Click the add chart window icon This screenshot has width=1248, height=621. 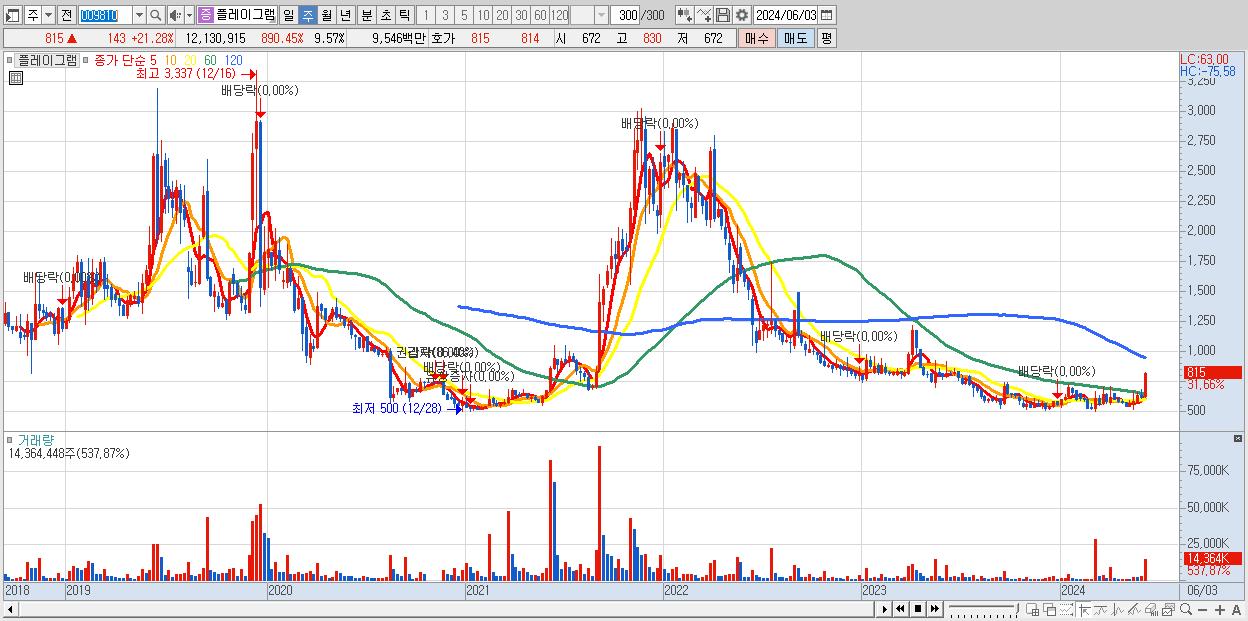[1033, 610]
